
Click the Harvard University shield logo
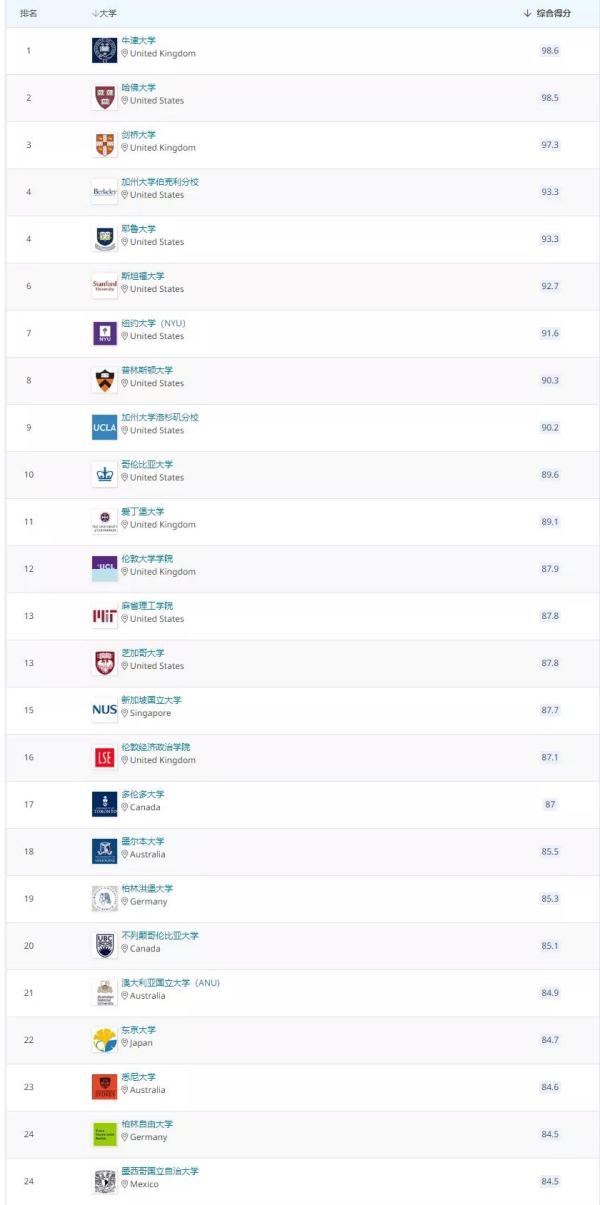tap(105, 97)
